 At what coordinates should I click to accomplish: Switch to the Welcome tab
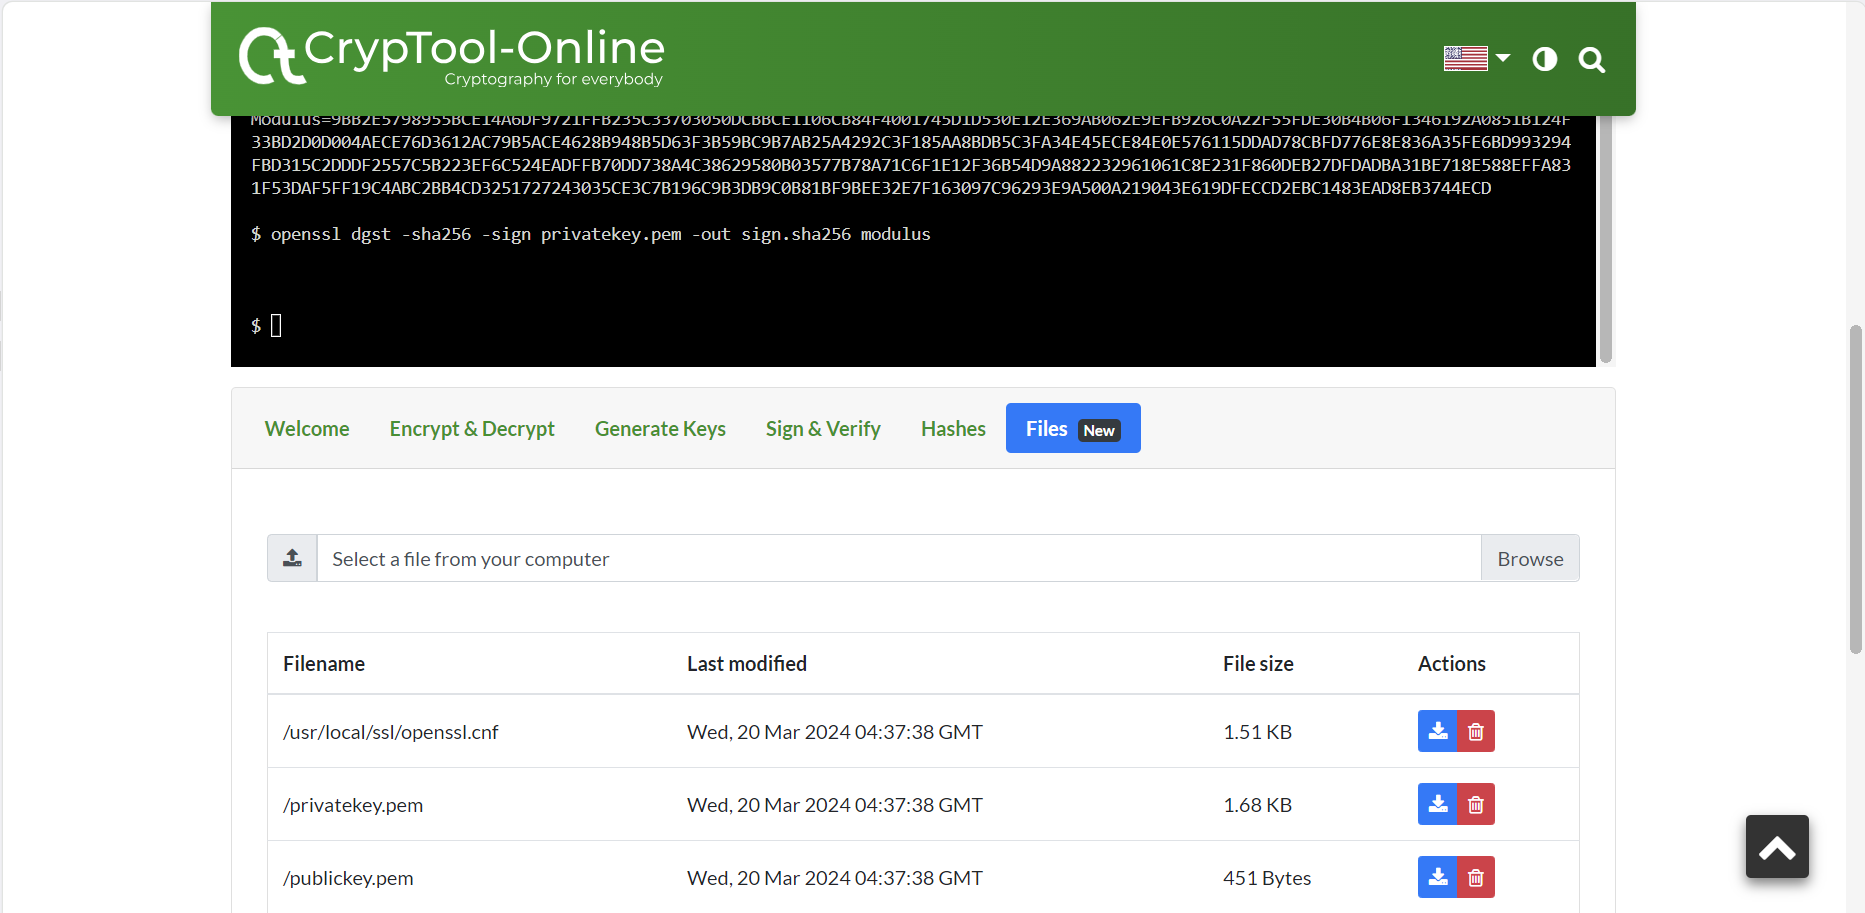(307, 428)
